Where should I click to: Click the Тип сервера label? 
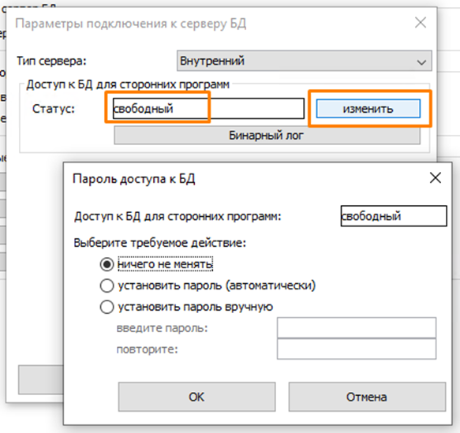[x=52, y=61]
